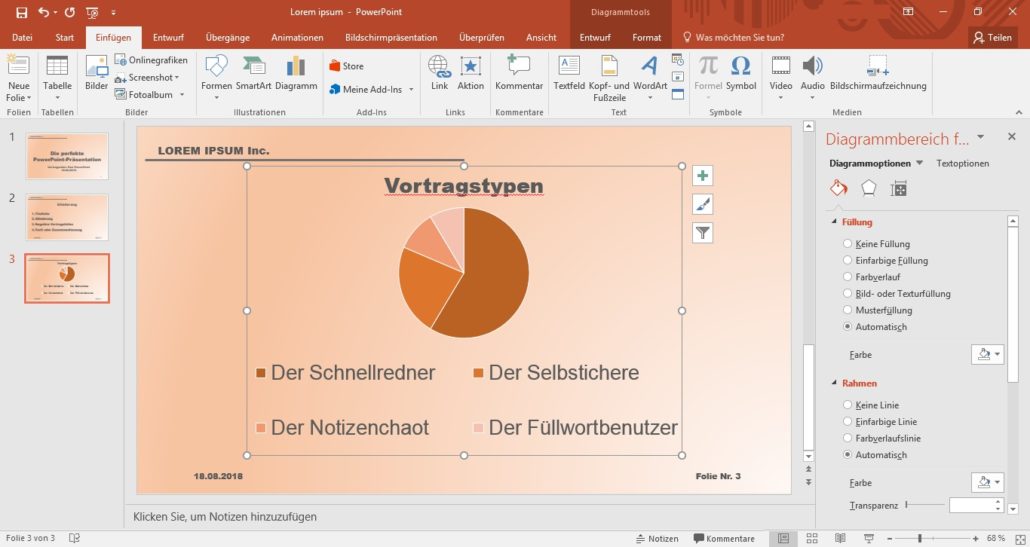The width and height of the screenshot is (1030, 547).
Task: Open Größe und Eigenschaften icon in pane
Action: pyautogui.click(x=899, y=189)
